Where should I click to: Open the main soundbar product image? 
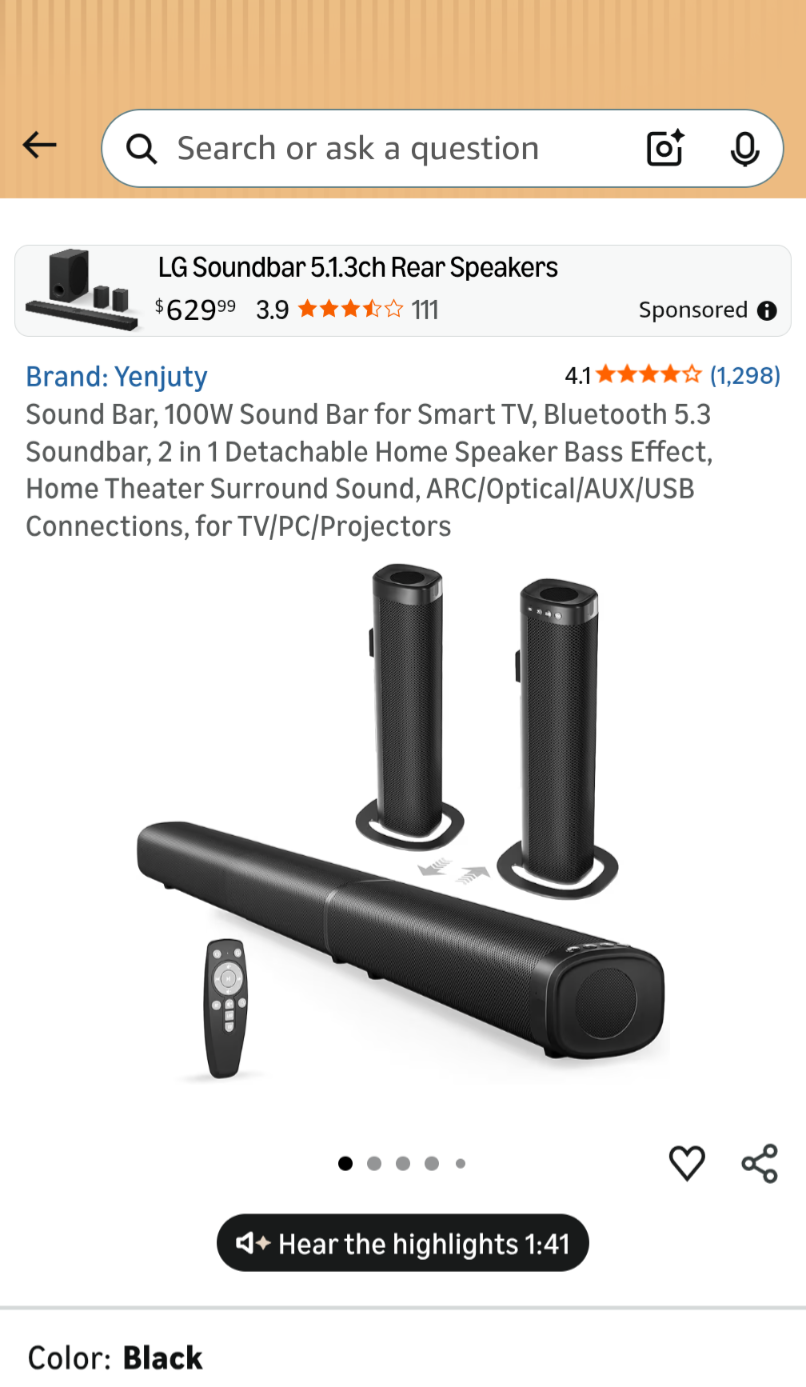[402, 822]
